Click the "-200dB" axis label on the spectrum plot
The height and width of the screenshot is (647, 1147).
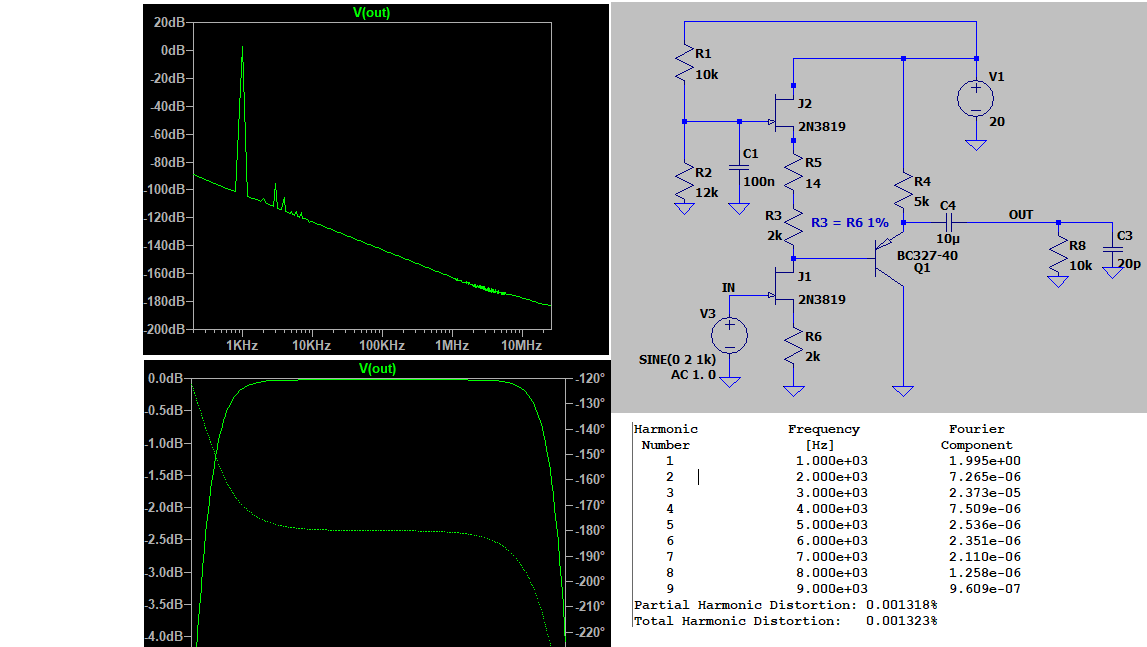165,329
